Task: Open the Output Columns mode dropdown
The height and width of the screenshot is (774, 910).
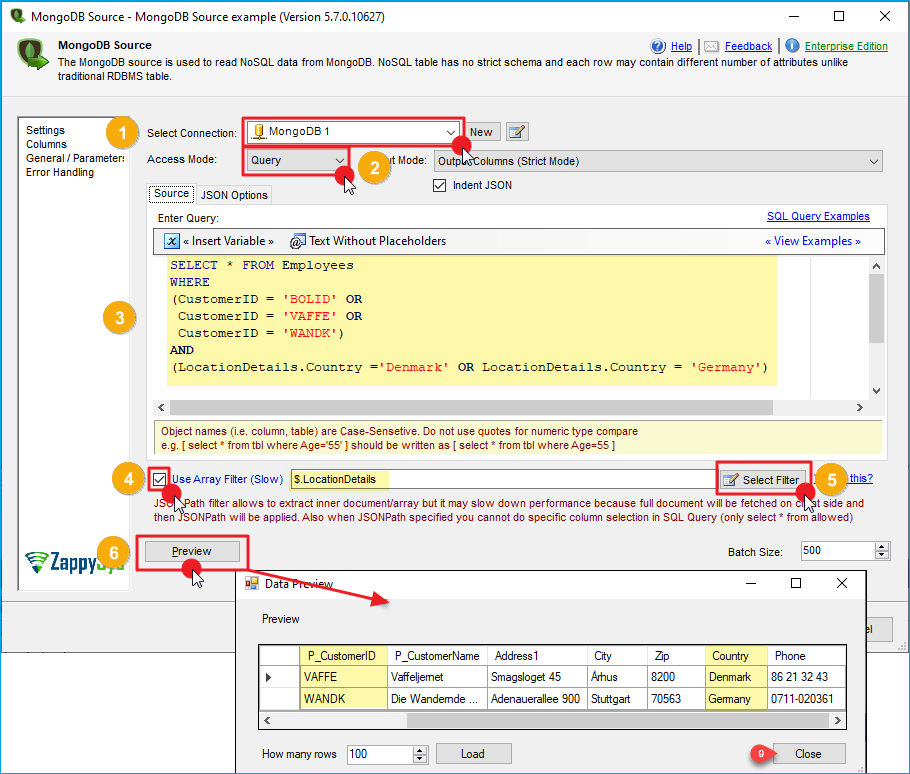Action: (874, 161)
